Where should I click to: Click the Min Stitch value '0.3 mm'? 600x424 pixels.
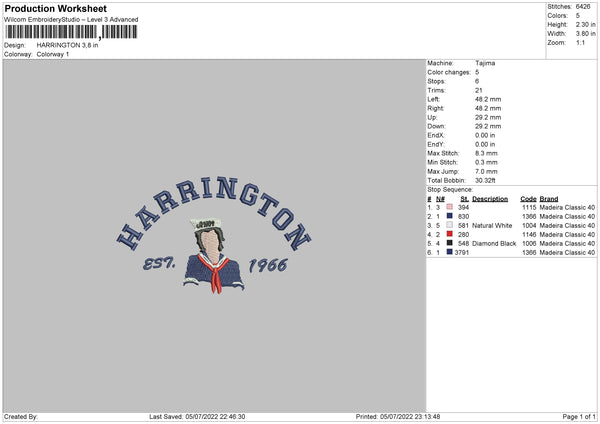click(486, 162)
